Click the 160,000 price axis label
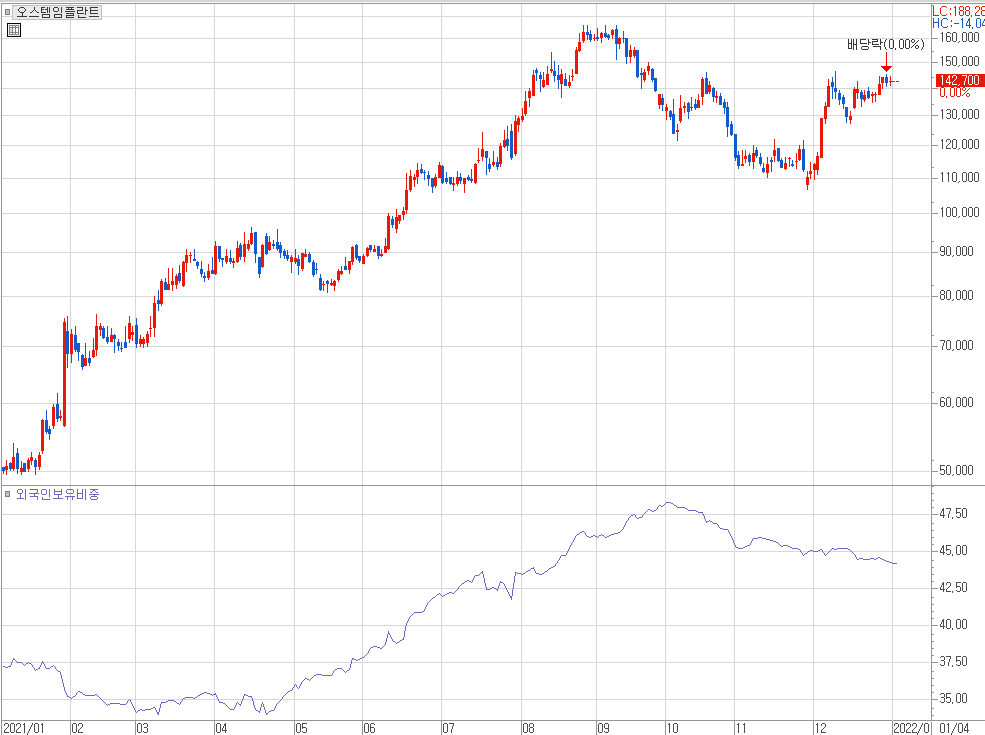 point(959,38)
